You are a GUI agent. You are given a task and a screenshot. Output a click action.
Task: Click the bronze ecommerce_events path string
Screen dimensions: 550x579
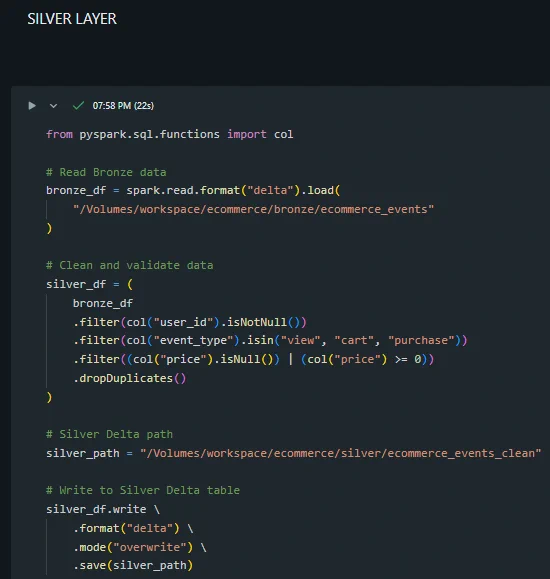pyautogui.click(x=253, y=209)
